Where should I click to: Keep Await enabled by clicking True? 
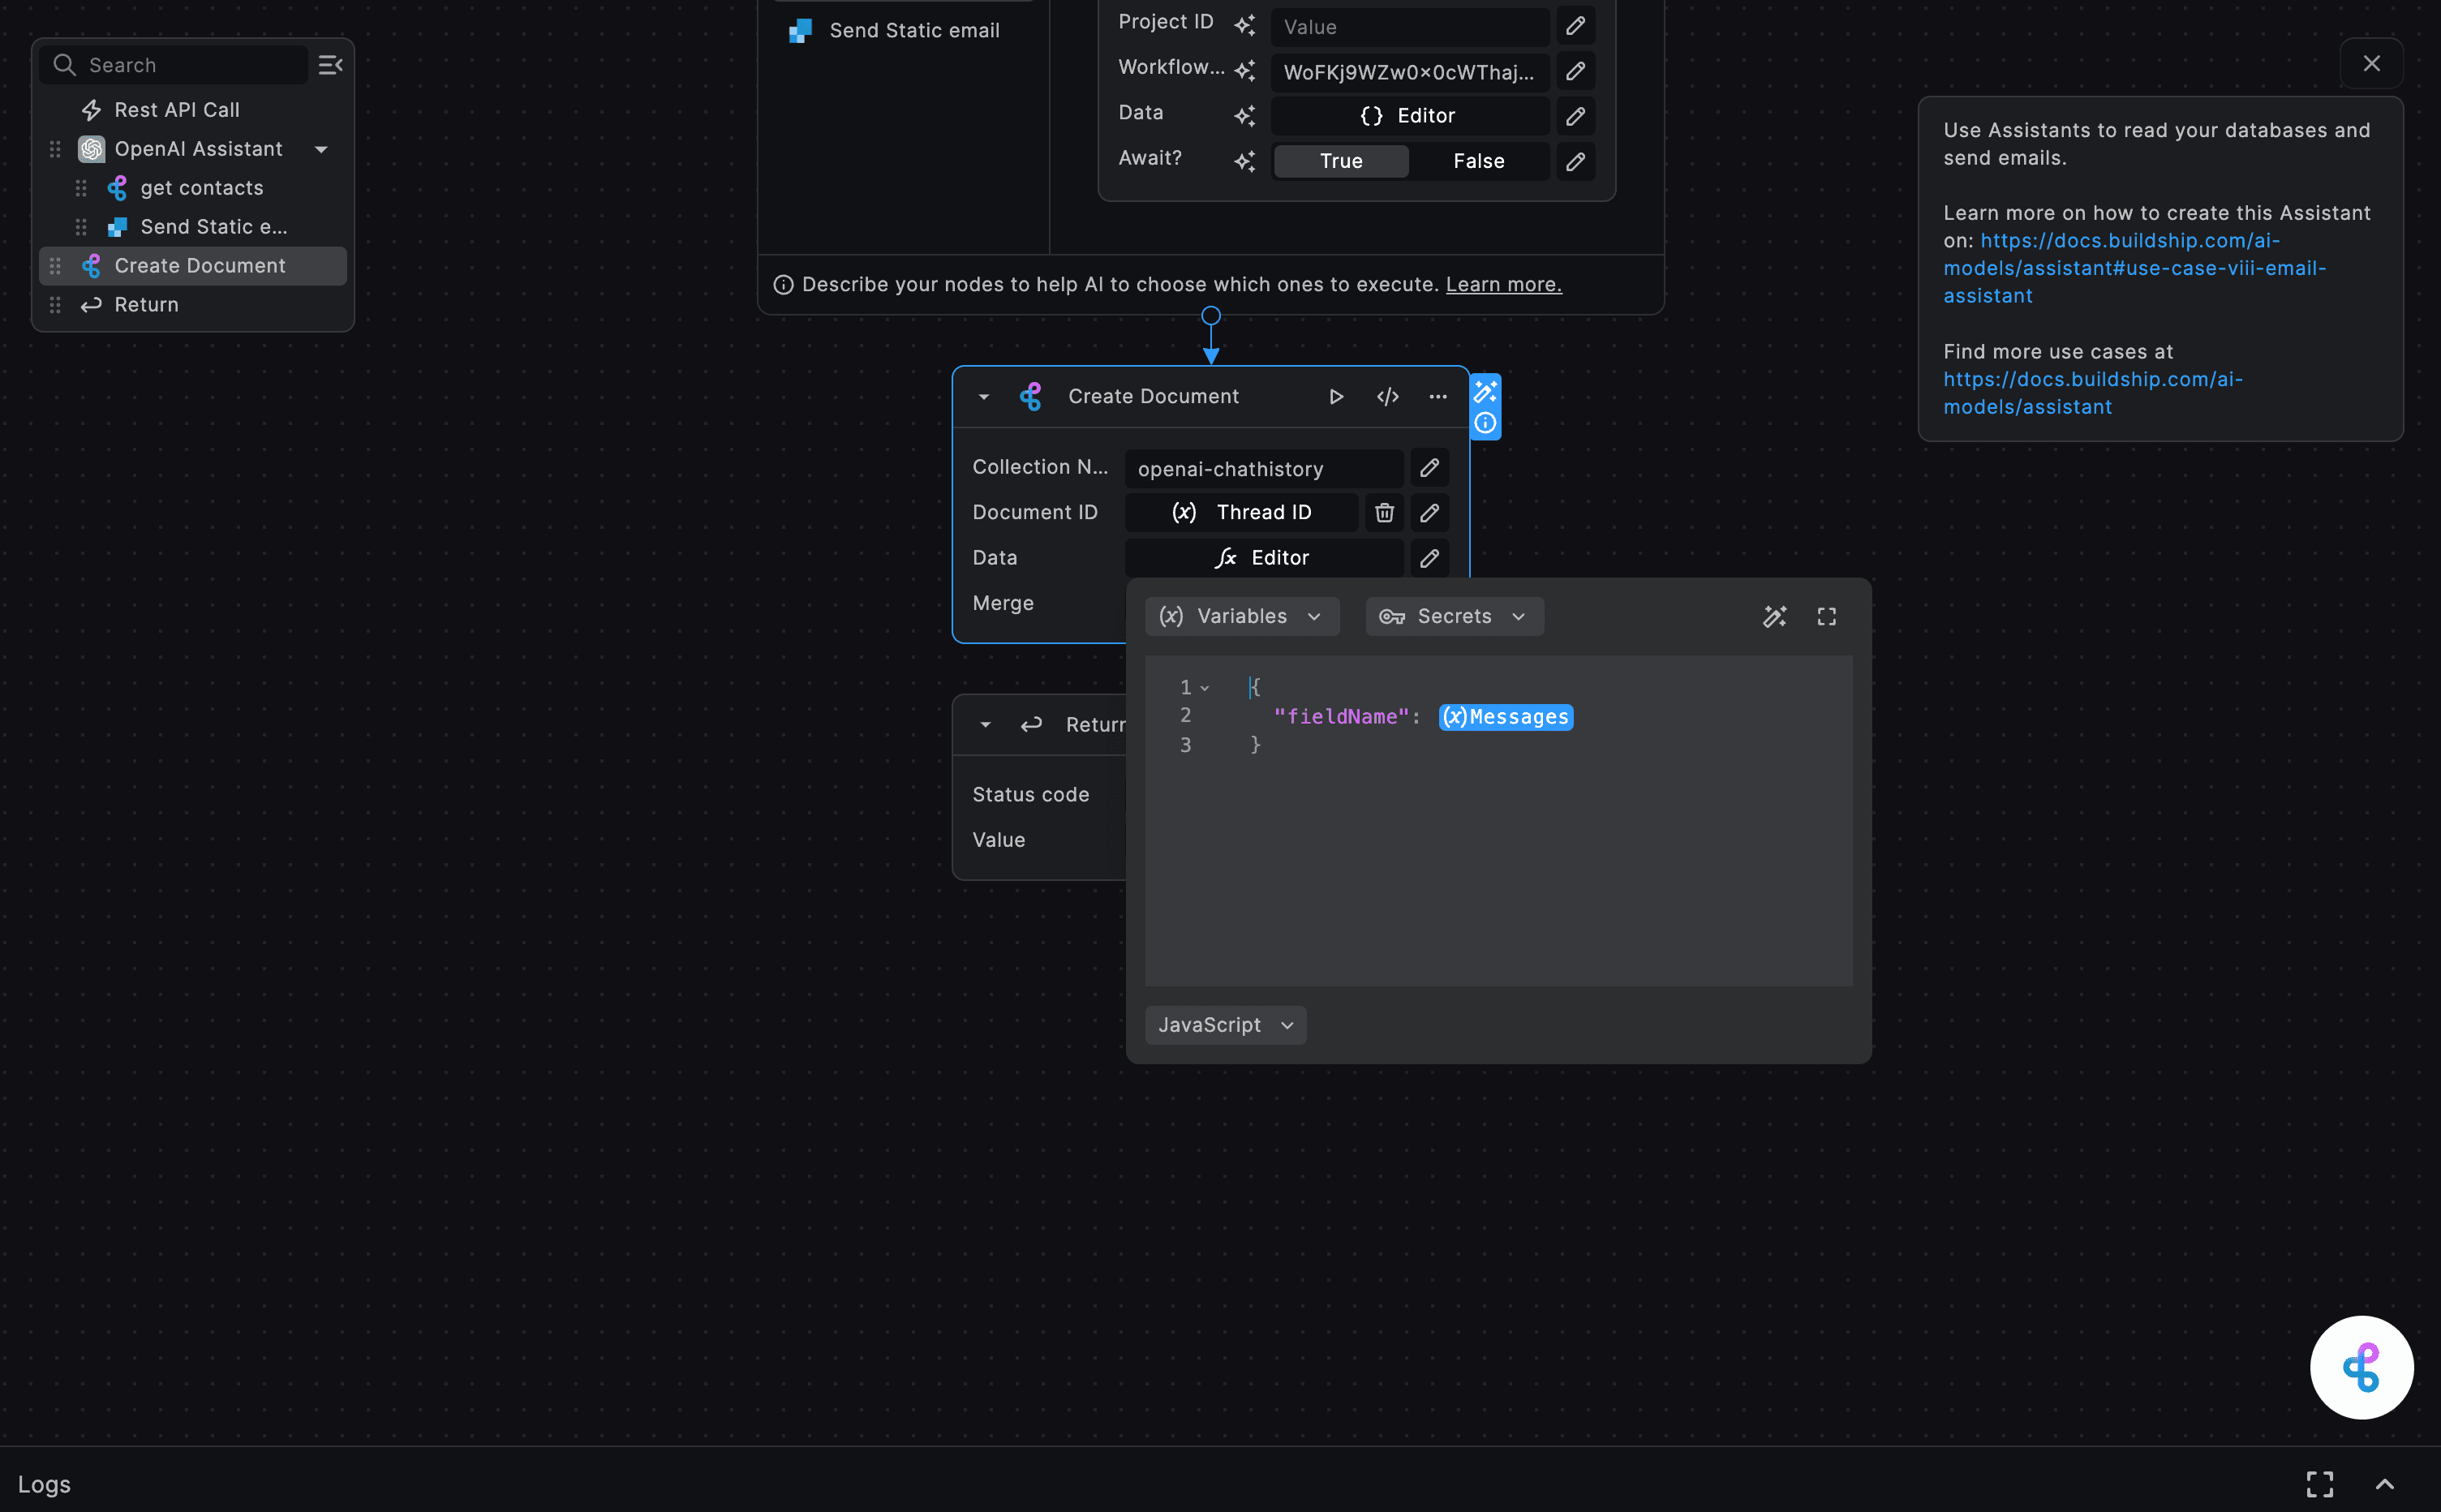coord(1340,161)
